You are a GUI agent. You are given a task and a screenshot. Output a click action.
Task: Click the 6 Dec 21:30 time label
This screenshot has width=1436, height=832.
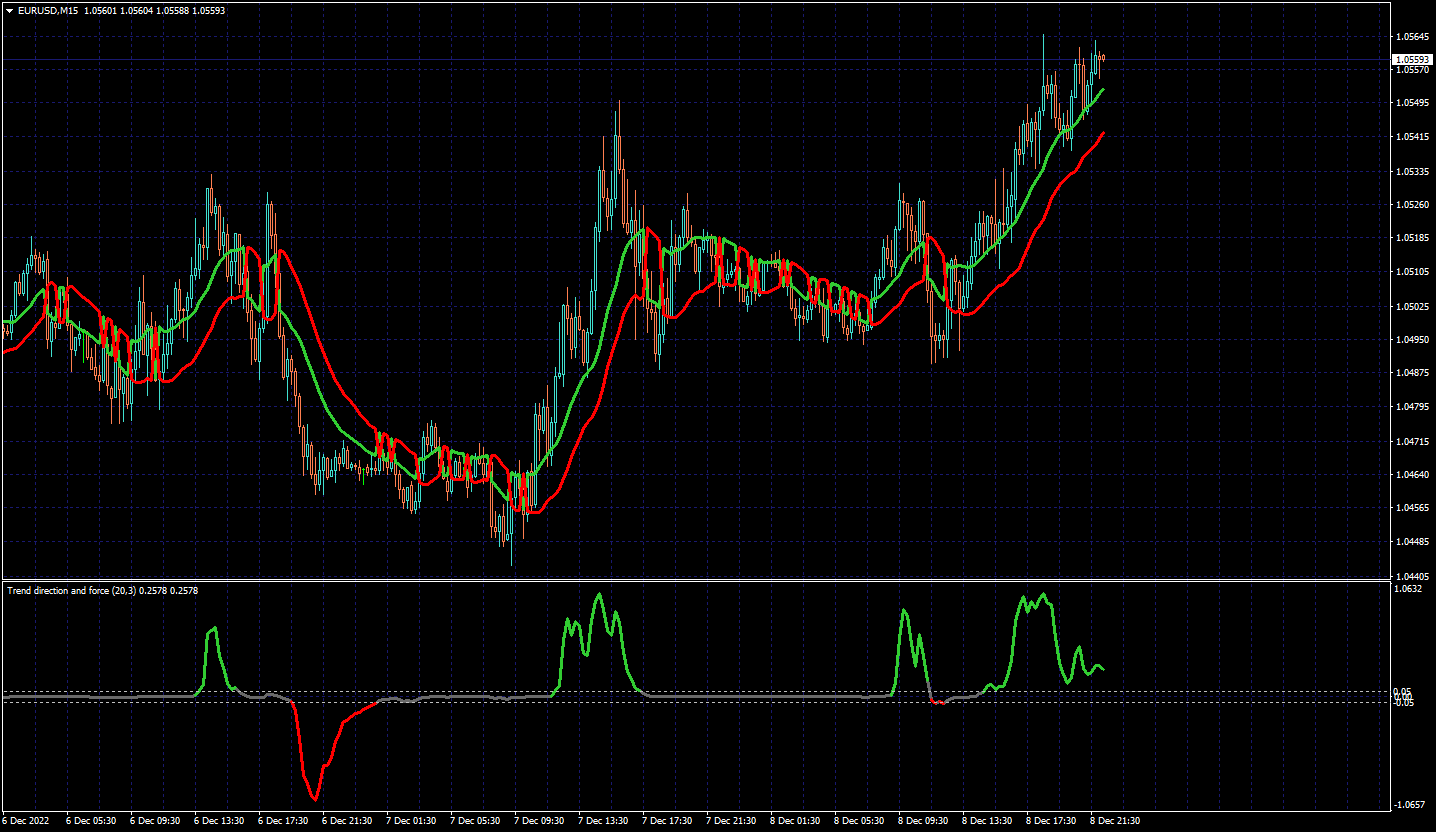tap(346, 820)
